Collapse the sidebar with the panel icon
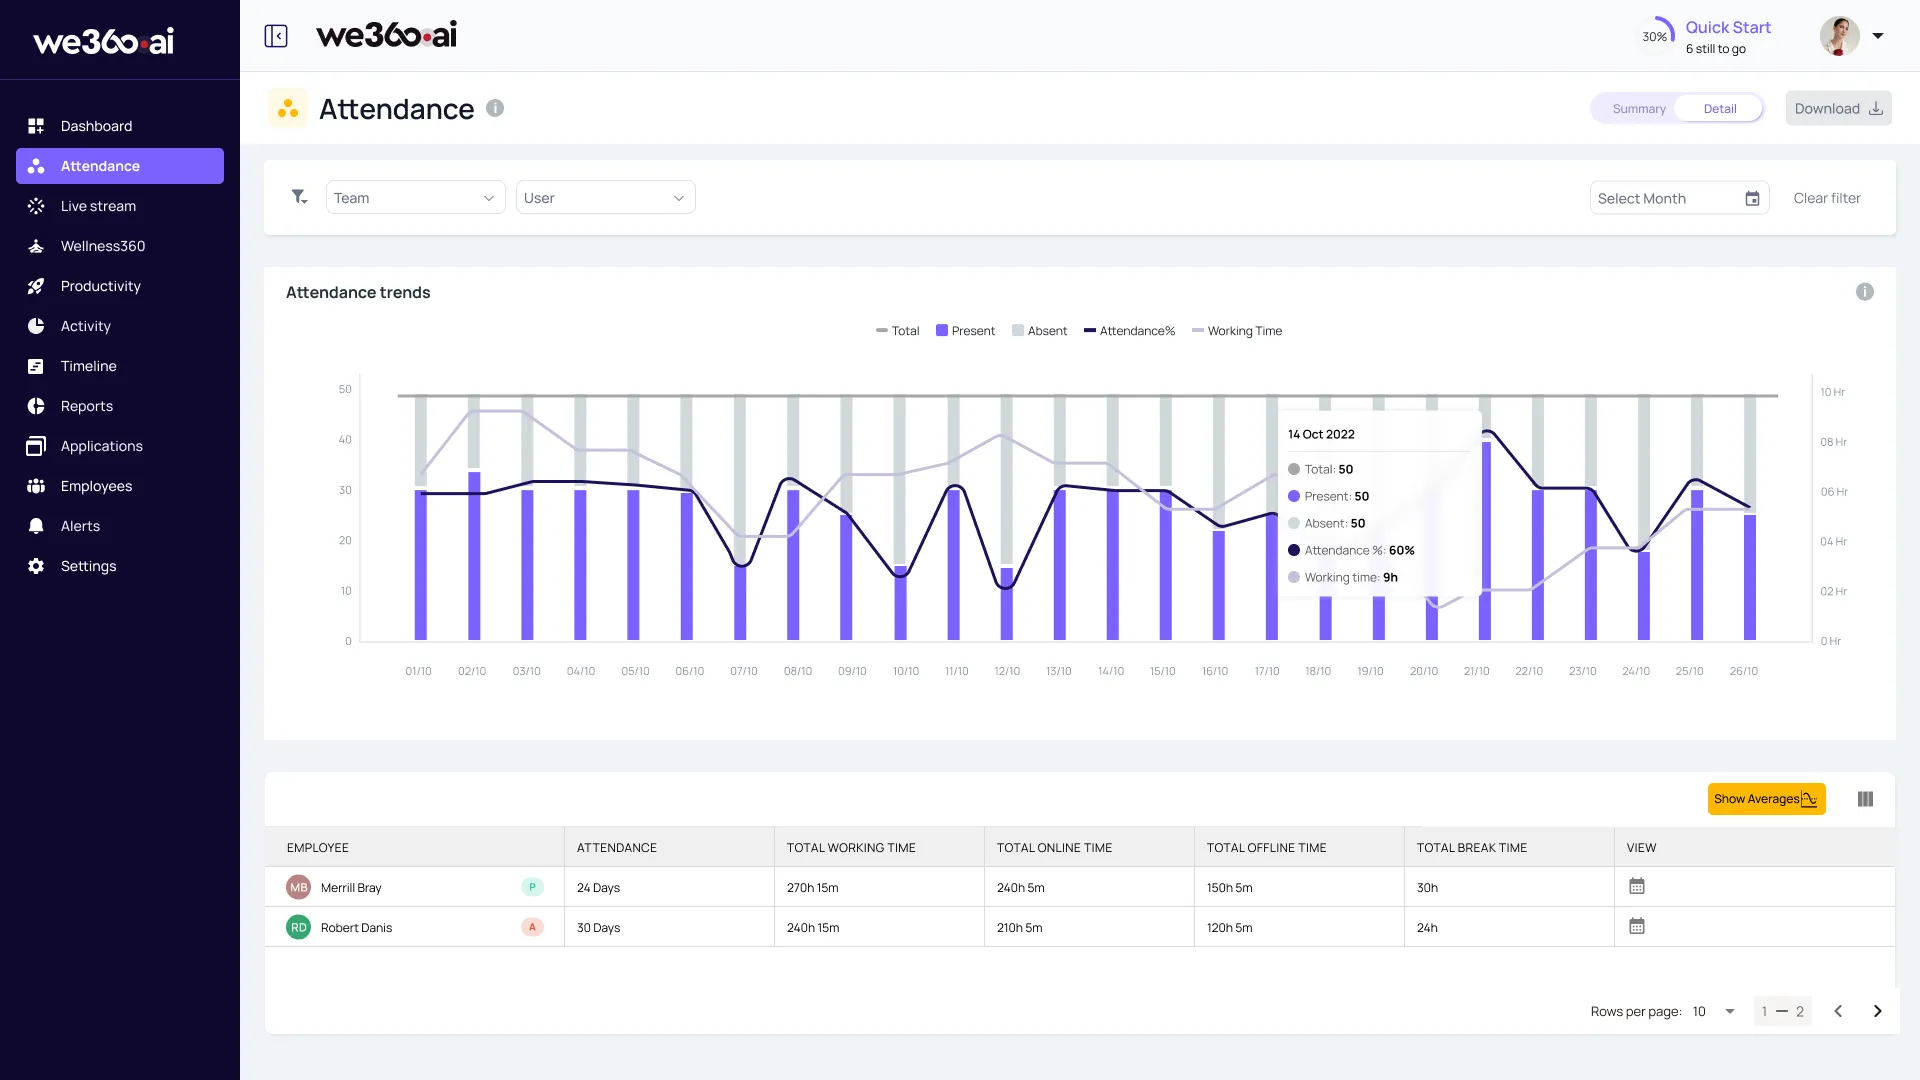Image resolution: width=1920 pixels, height=1080 pixels. coord(276,36)
